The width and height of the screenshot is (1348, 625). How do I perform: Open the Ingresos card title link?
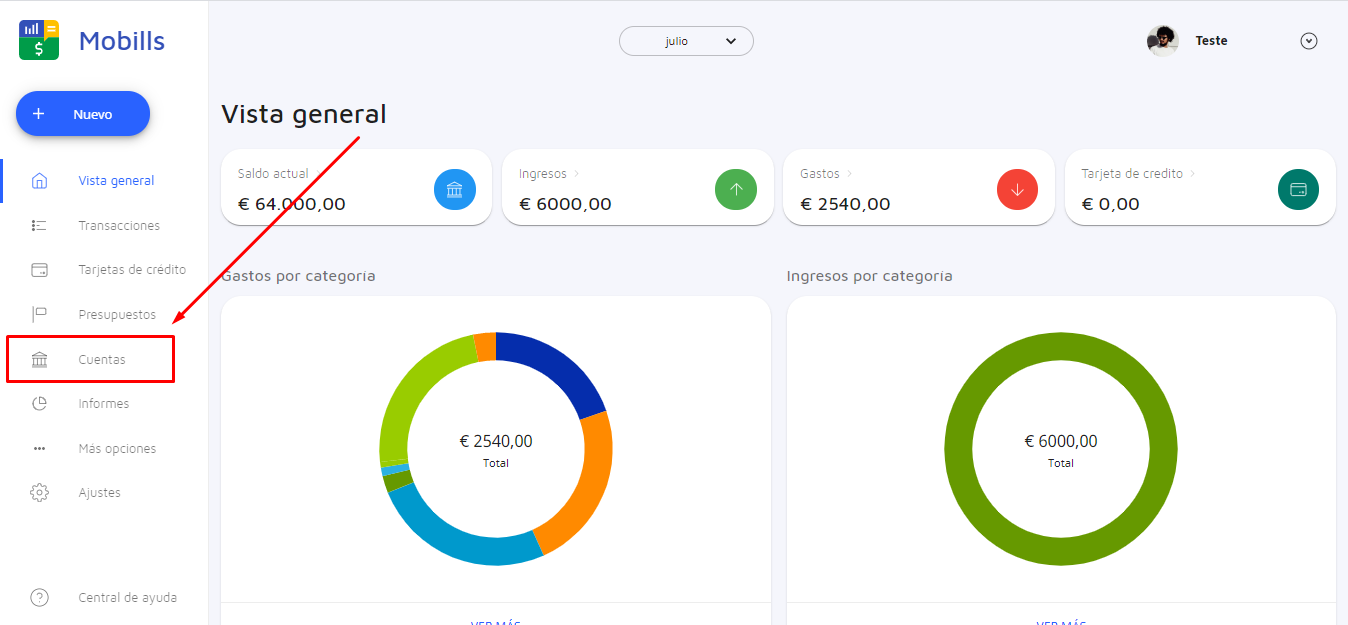[x=543, y=174]
